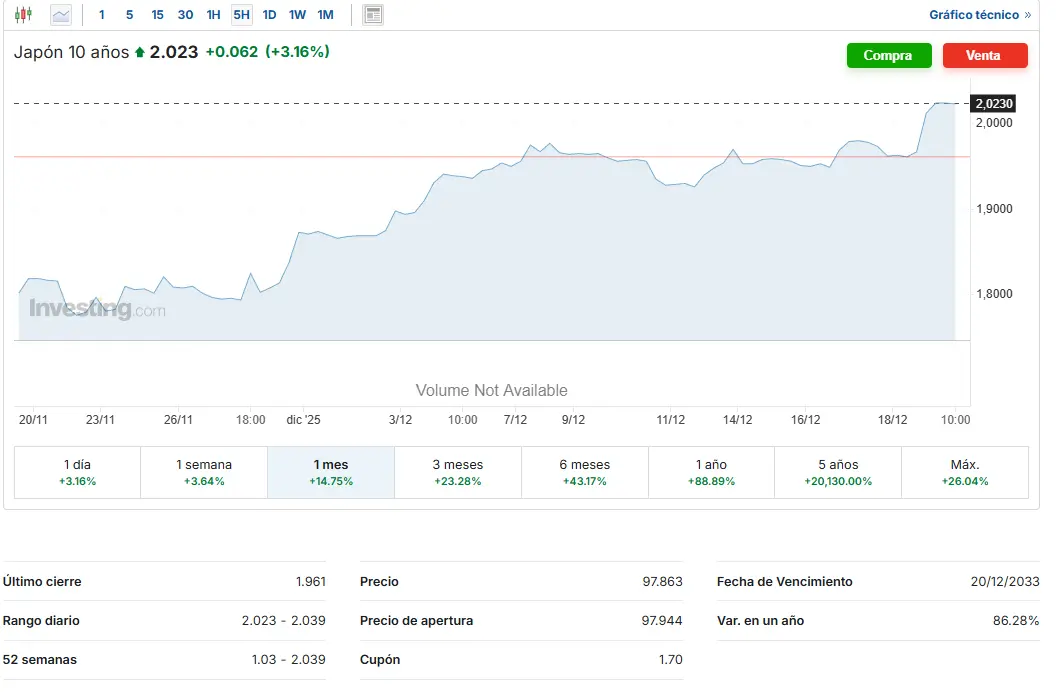The width and height of the screenshot is (1056, 693).
Task: Select the 1D chart timeframe
Action: [x=269, y=14]
